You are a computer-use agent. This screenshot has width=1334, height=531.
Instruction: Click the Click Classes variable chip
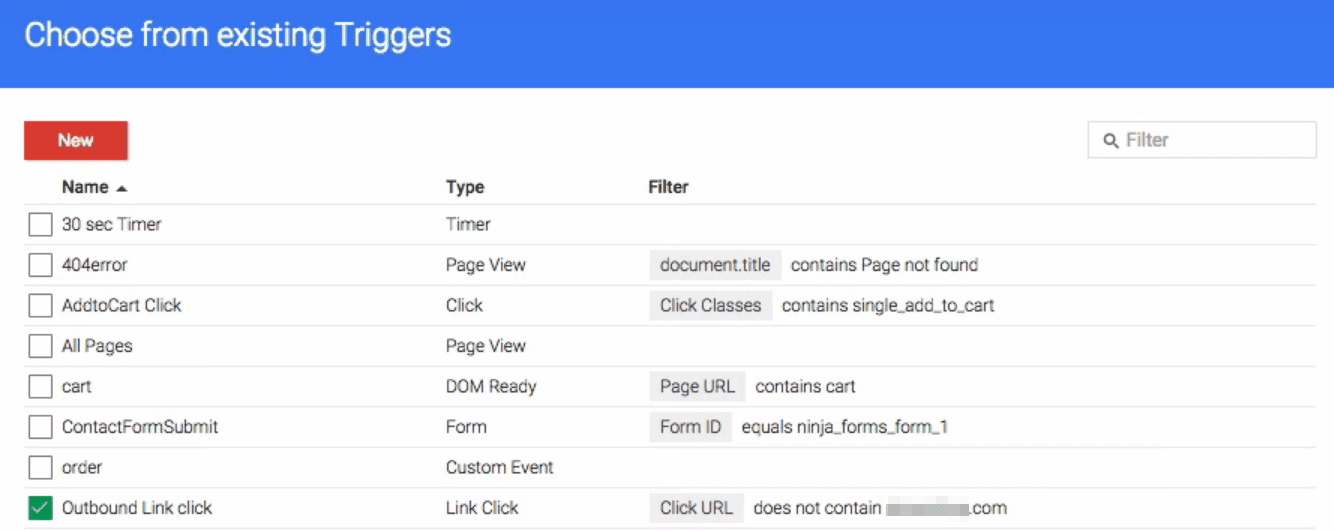click(x=710, y=306)
